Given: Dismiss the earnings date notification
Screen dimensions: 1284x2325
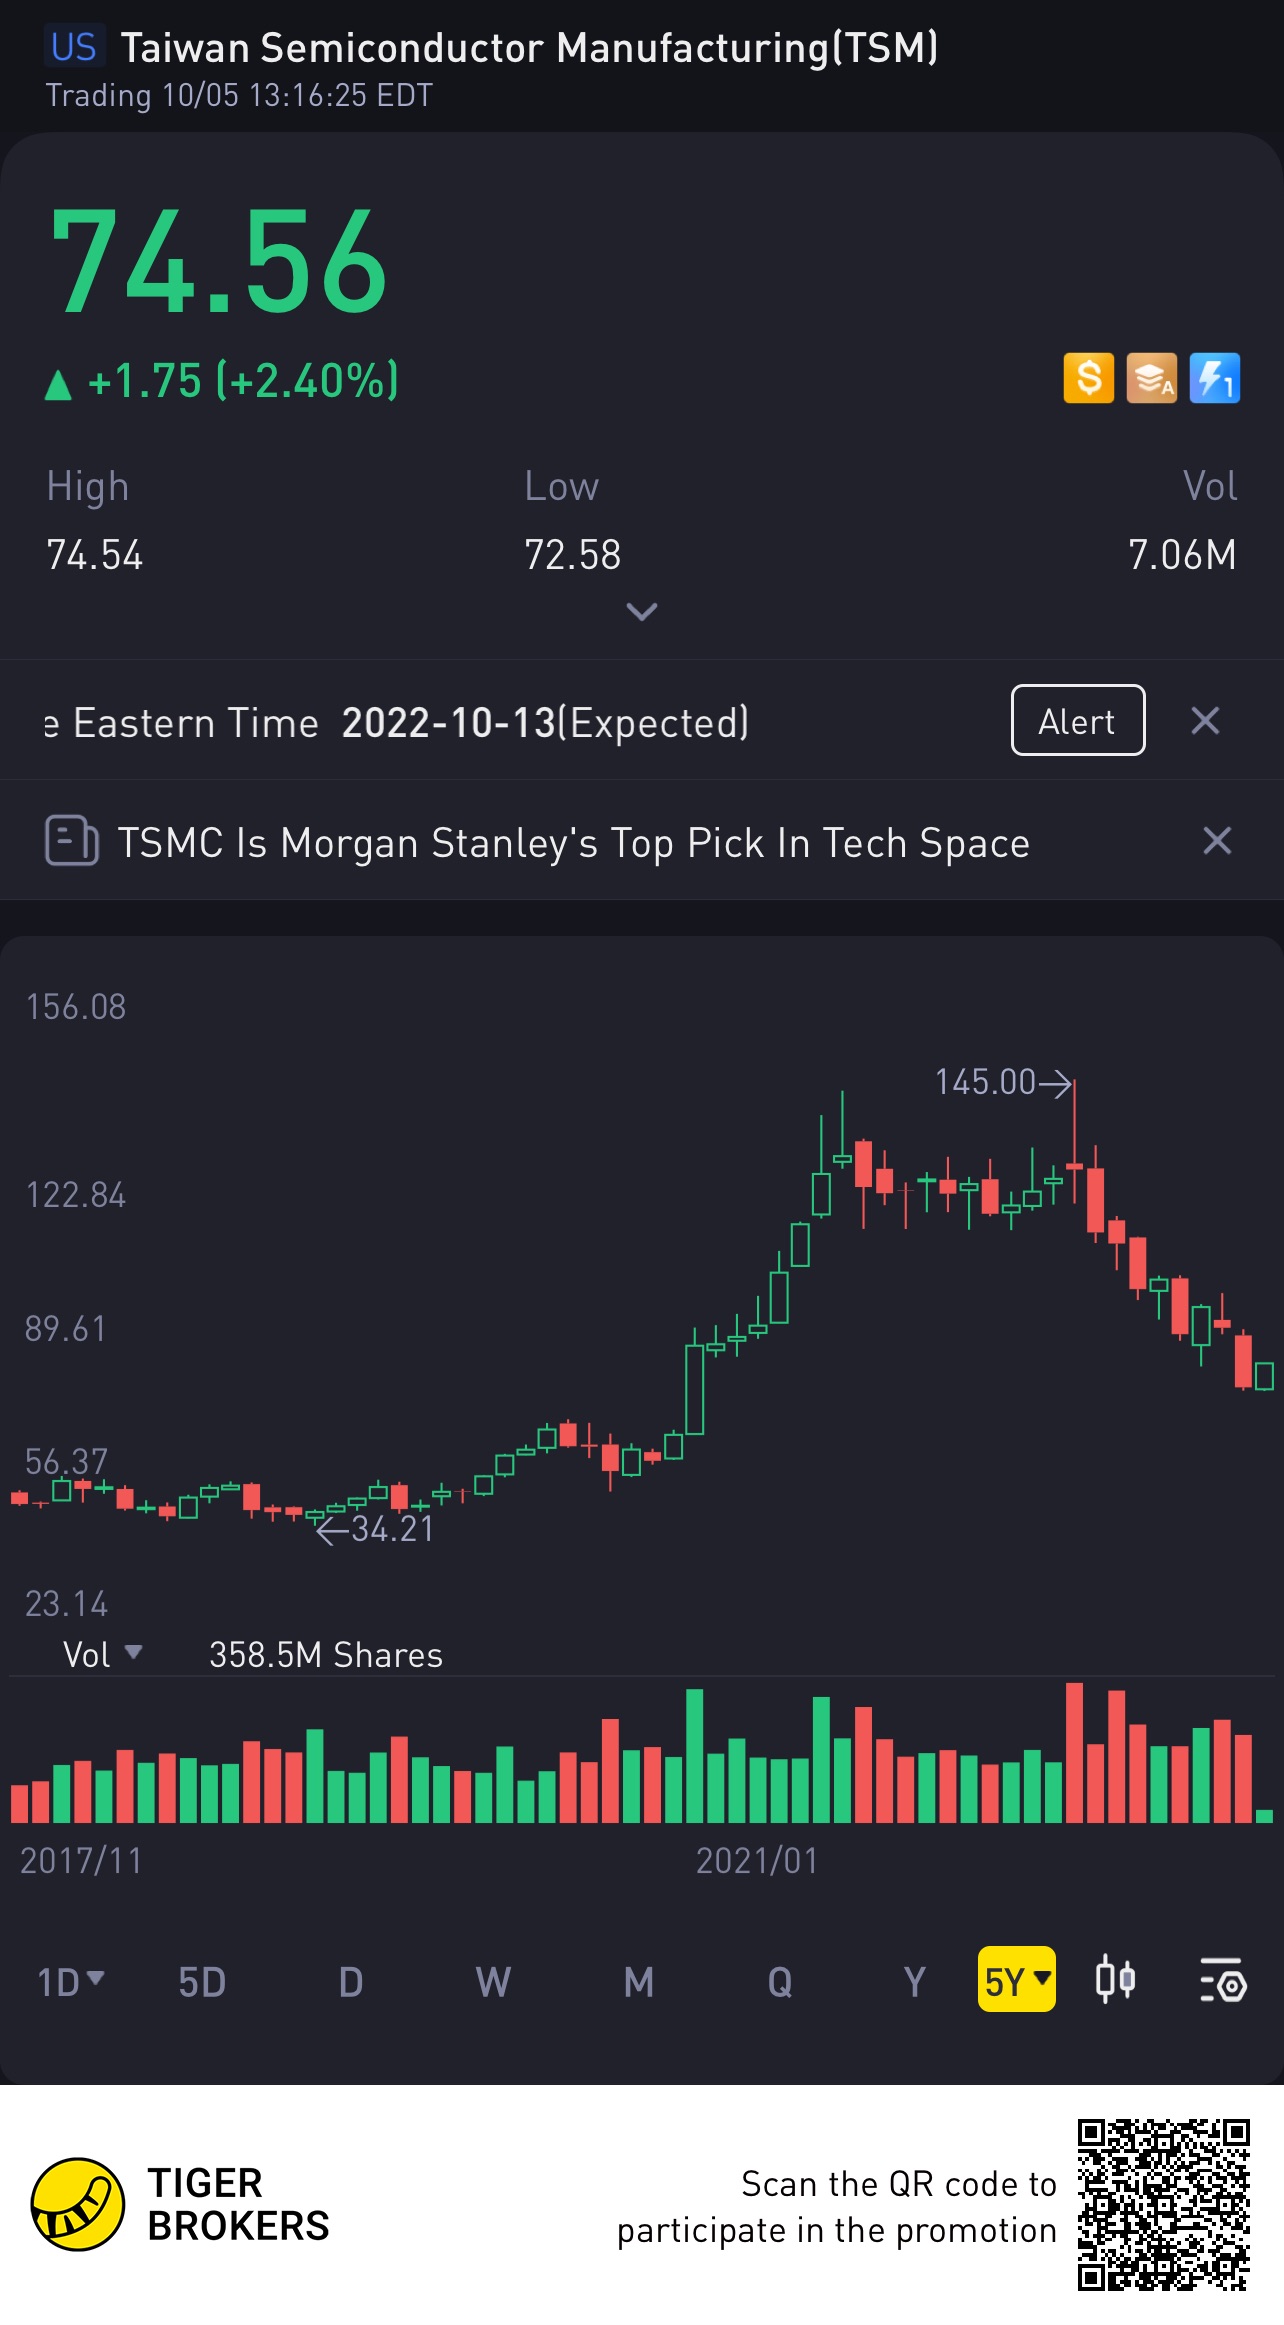Looking at the screenshot, I should (x=1205, y=721).
